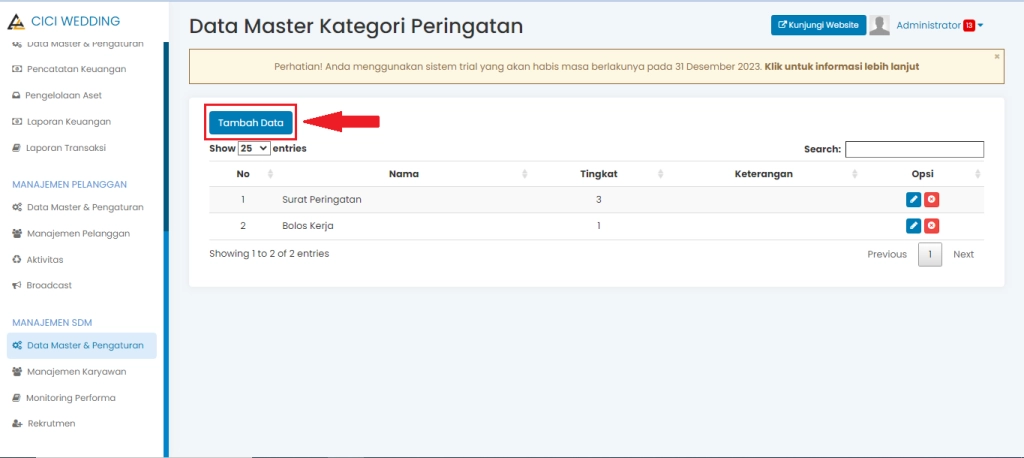This screenshot has height=458, width=1024.
Task: Sort table by No column
Action: [243, 174]
